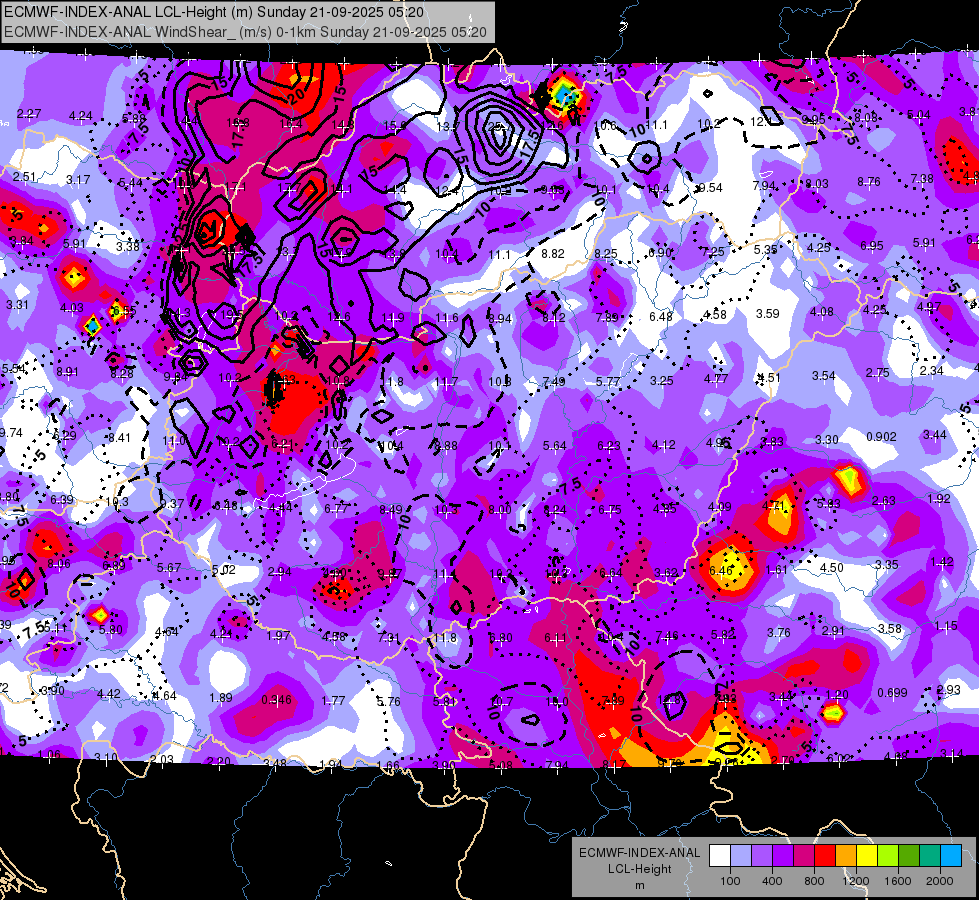Click the map value 4.03
The height and width of the screenshot is (900, 979).
click(72, 308)
